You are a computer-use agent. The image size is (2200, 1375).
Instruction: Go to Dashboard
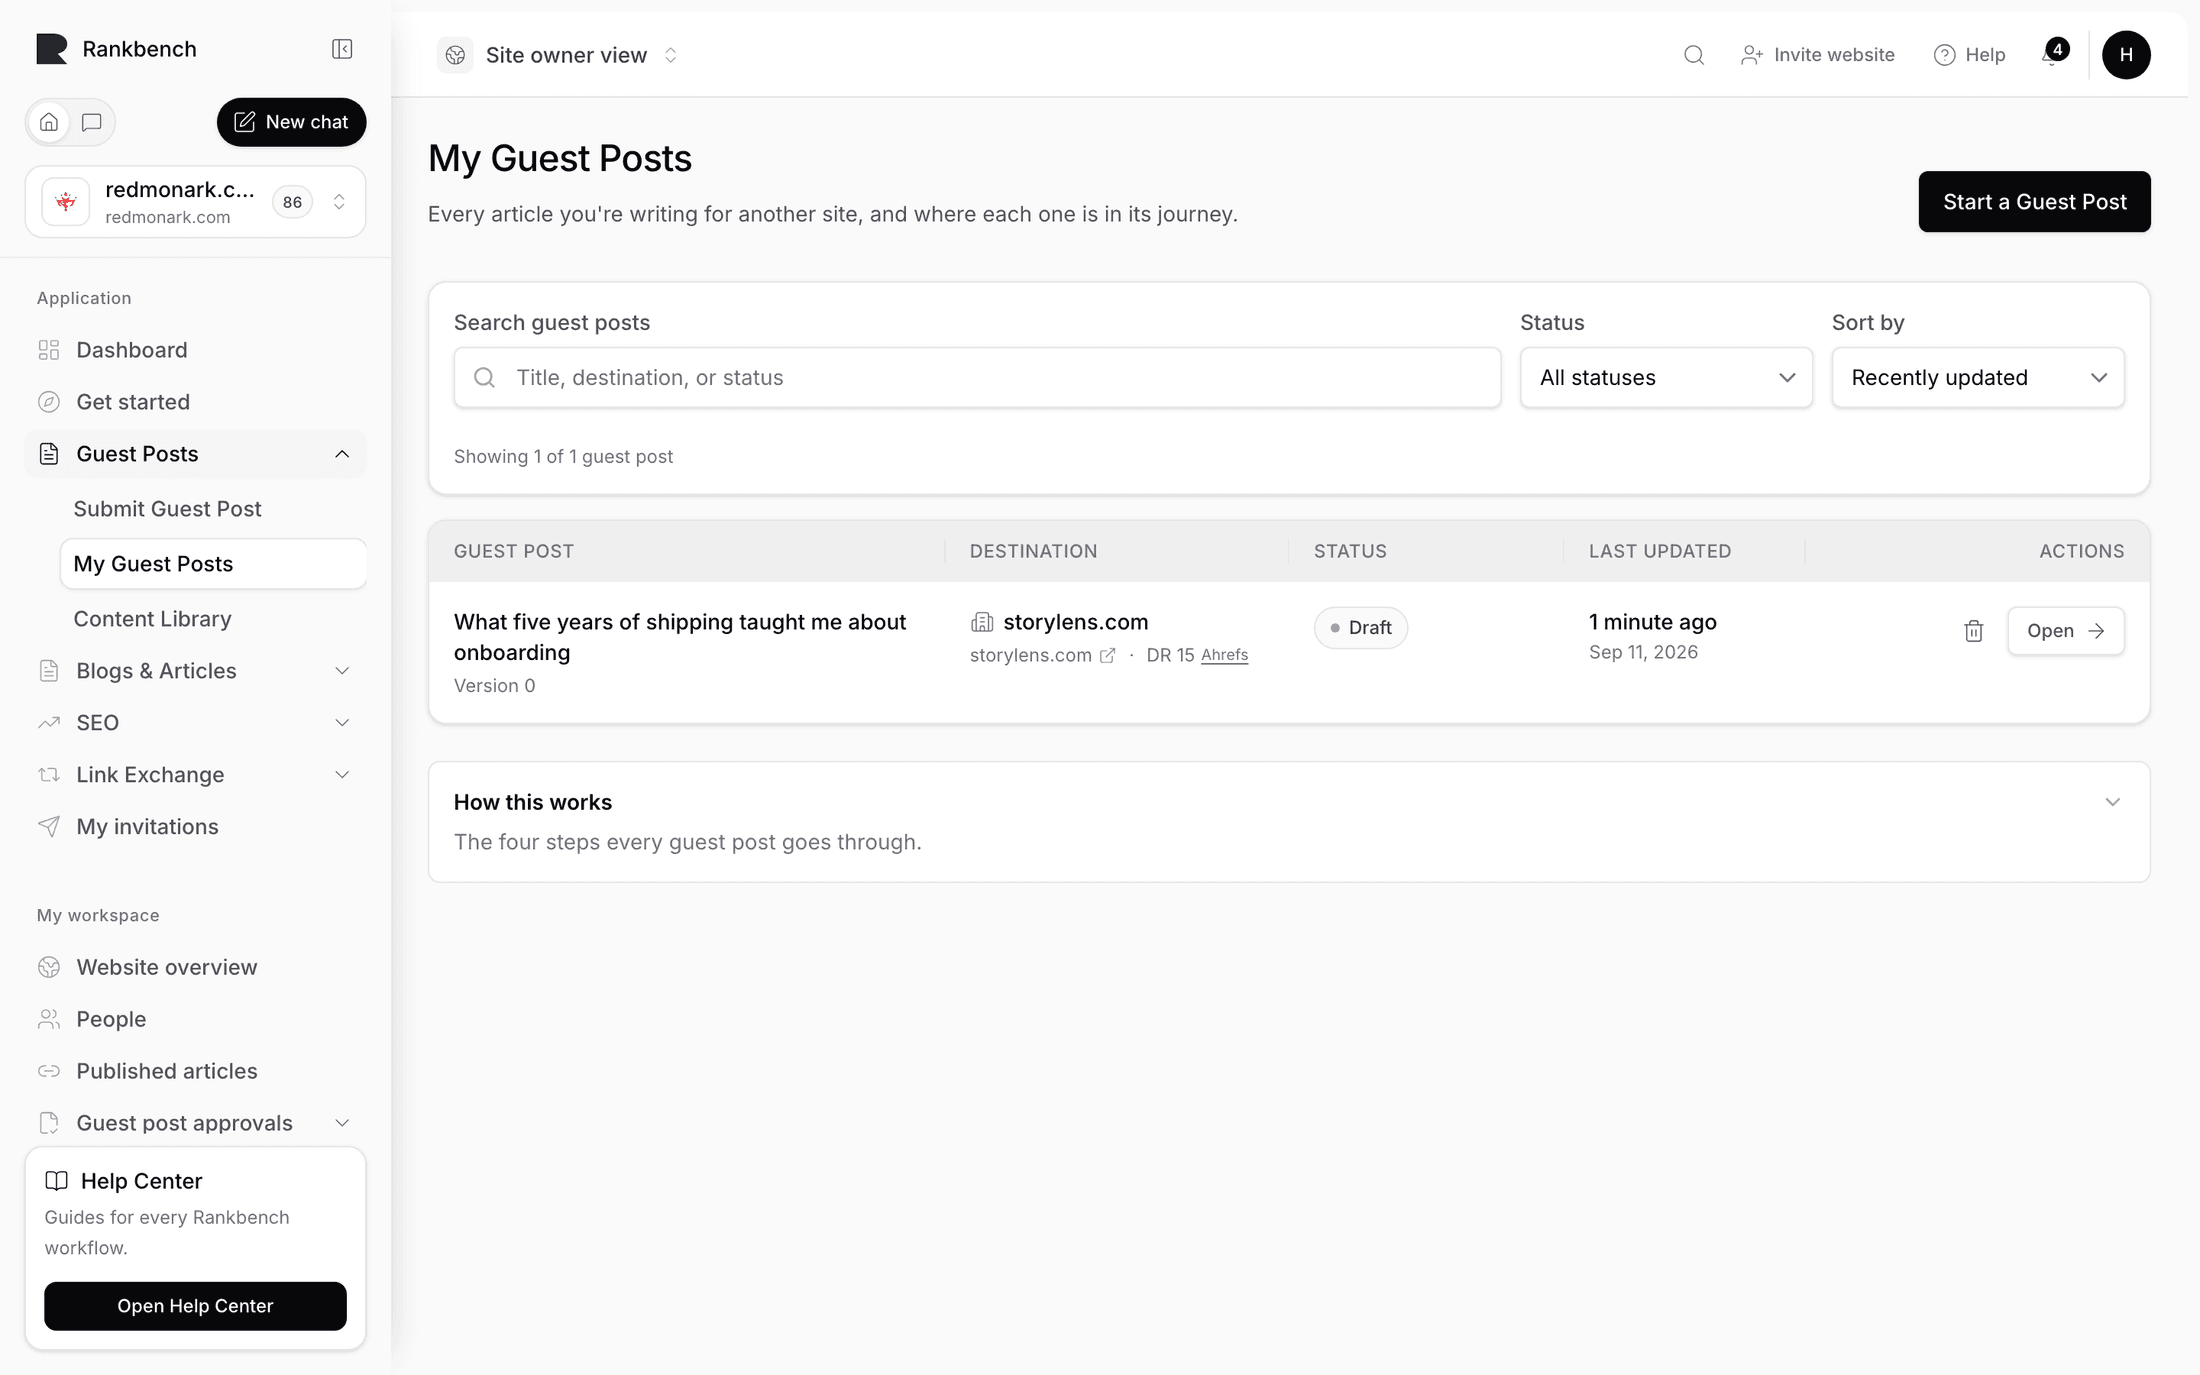[x=195, y=350]
